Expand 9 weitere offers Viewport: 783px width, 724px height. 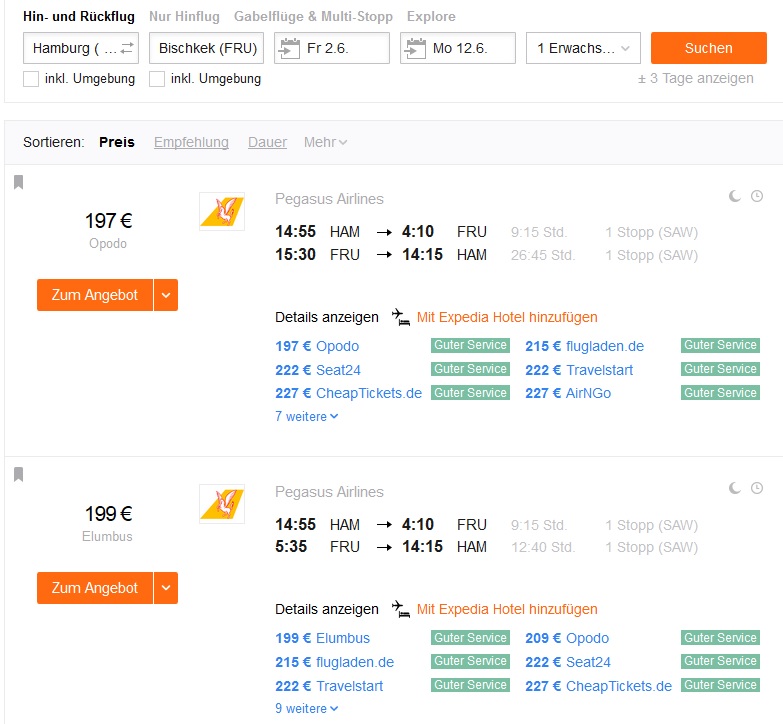point(307,709)
